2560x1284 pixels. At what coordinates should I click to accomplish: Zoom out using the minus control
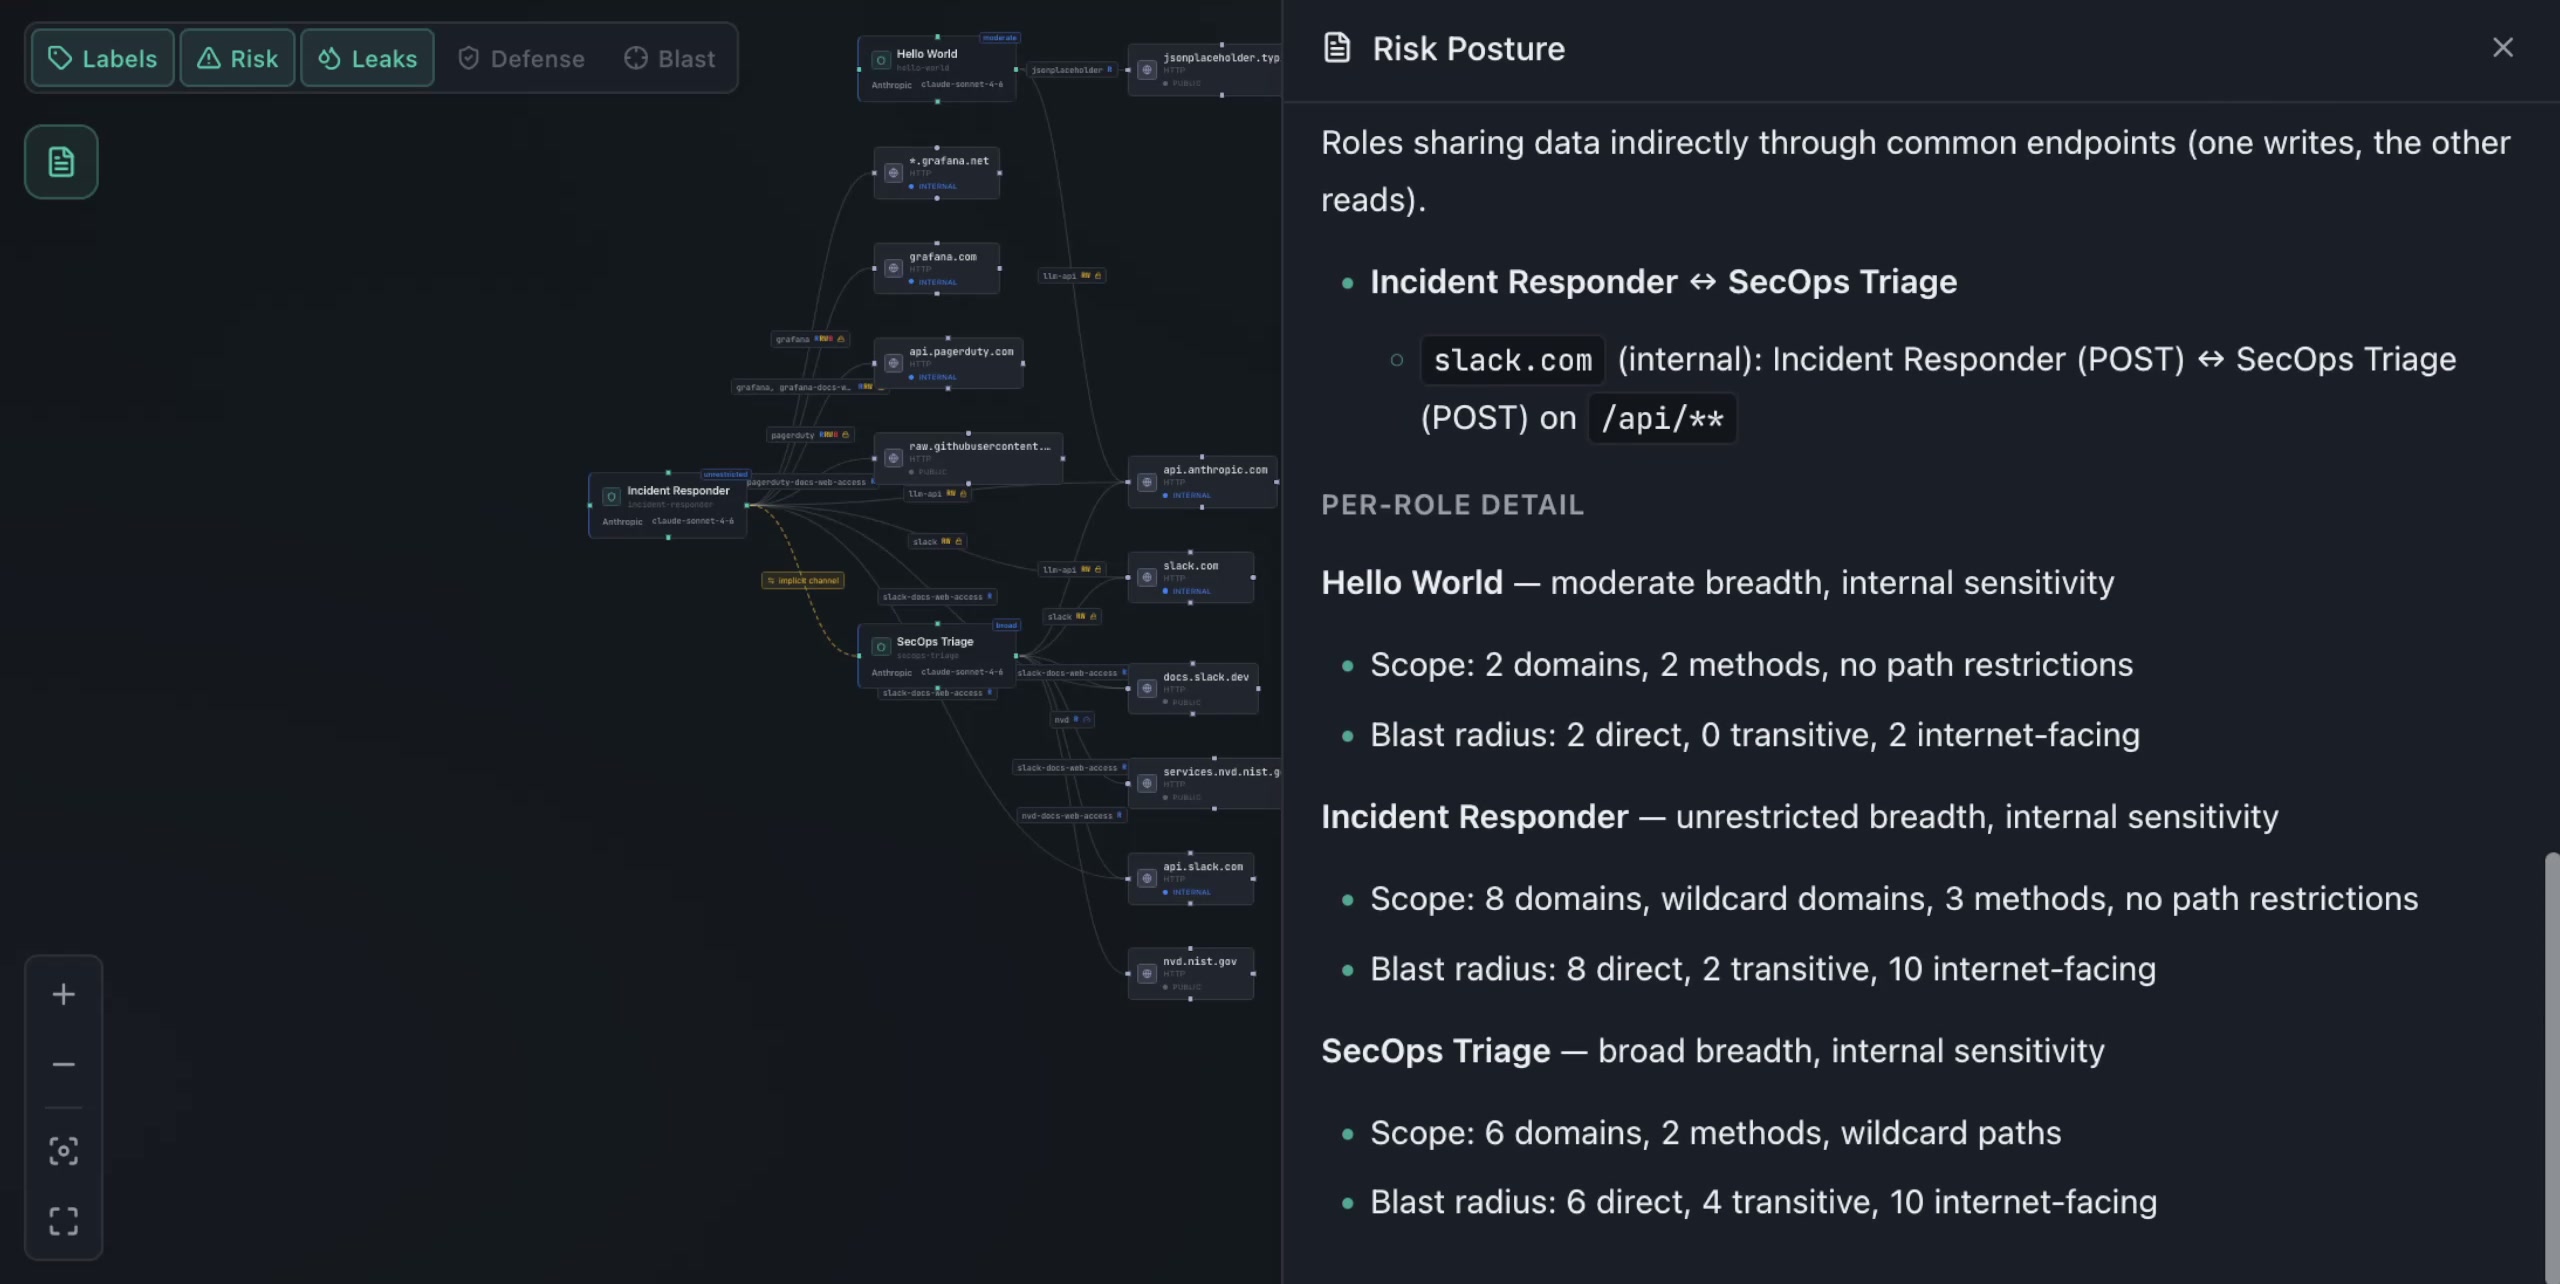63,1063
